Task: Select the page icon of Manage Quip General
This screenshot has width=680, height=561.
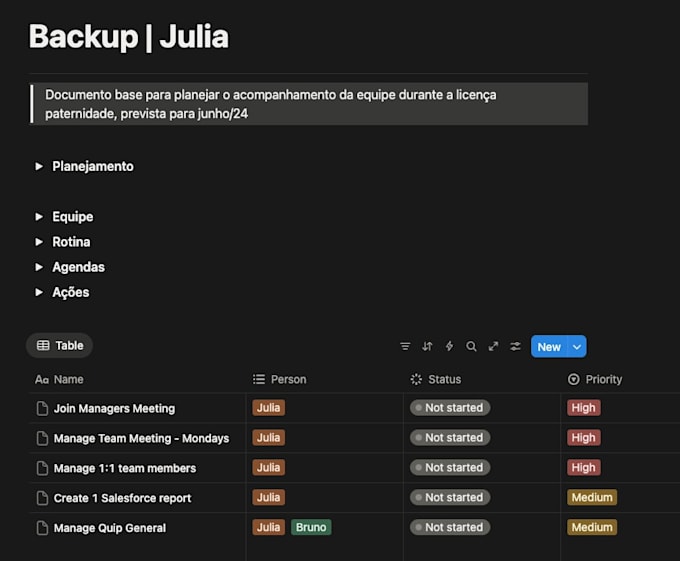Action: (x=42, y=528)
